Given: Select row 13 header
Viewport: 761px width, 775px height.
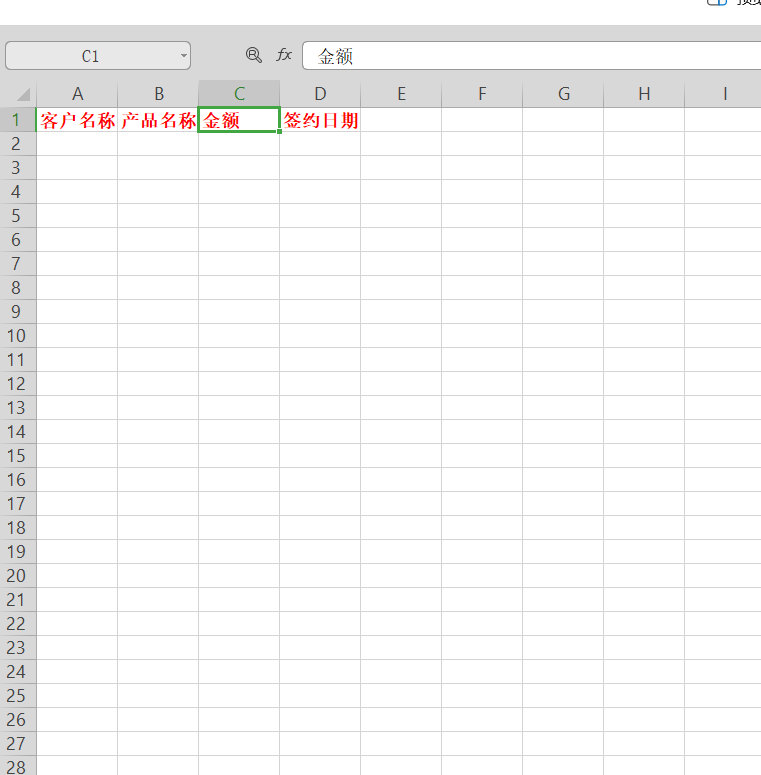Looking at the screenshot, I should coord(18,408).
